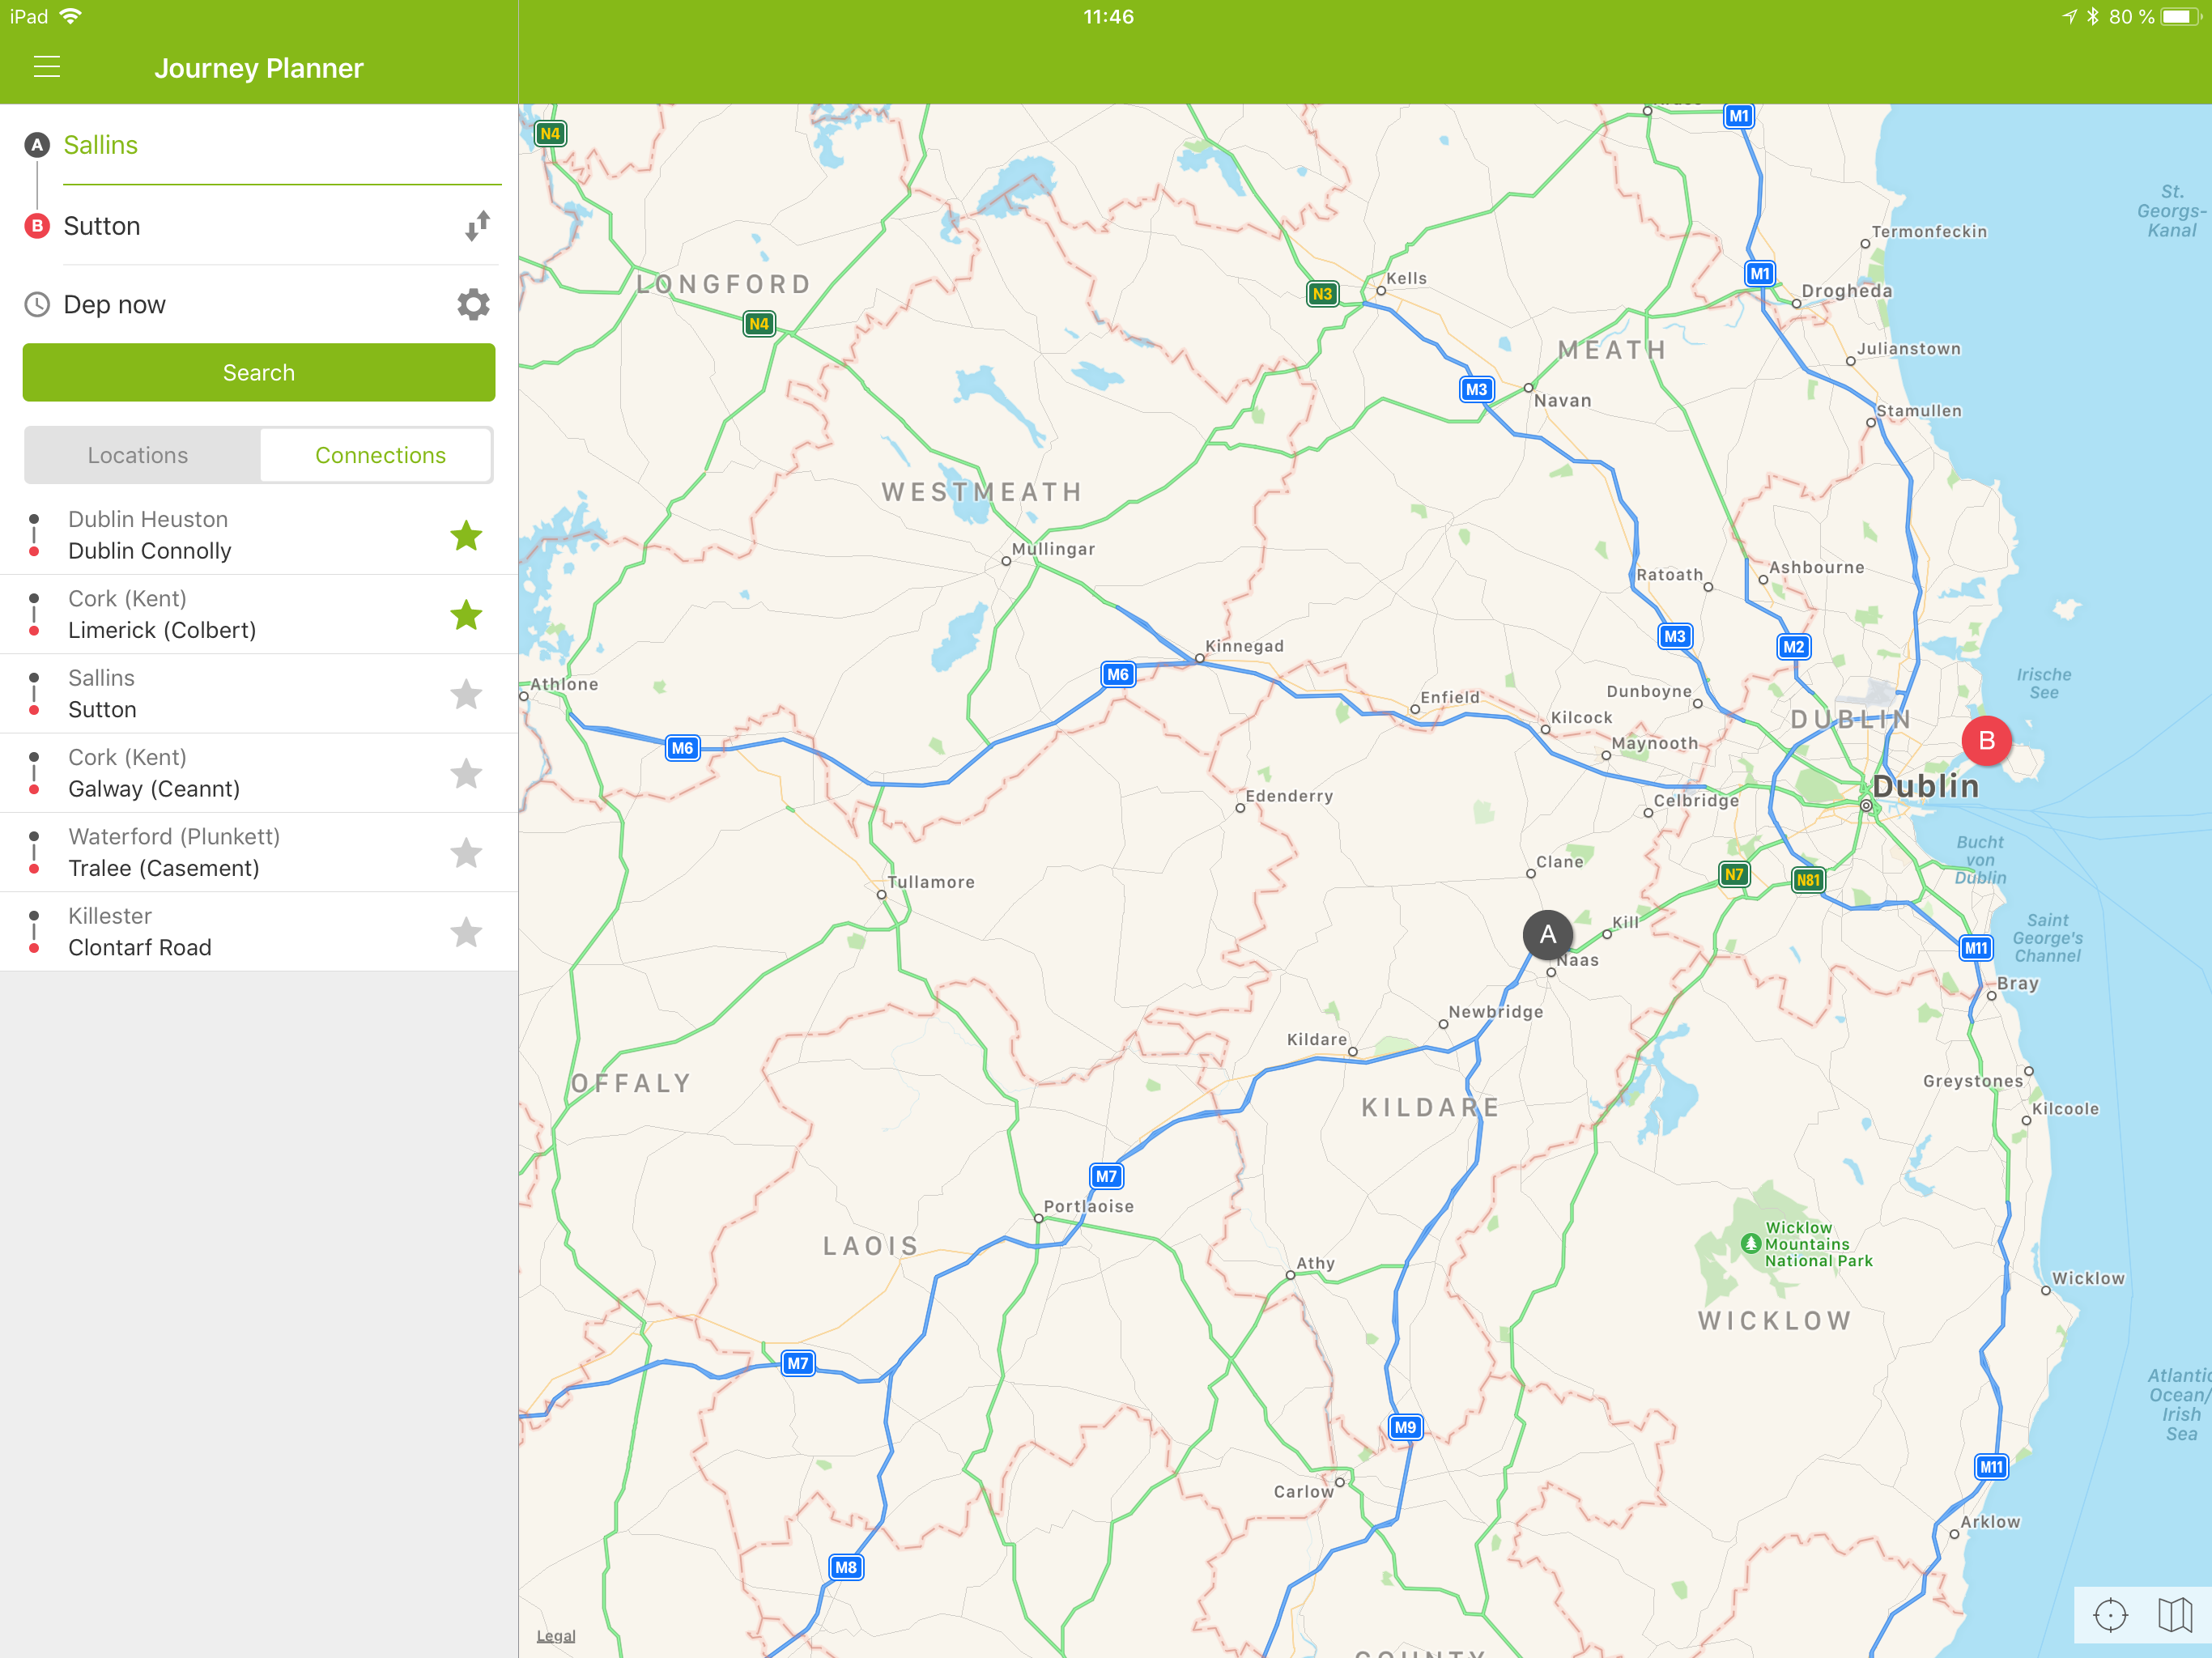This screenshot has height=1658, width=2212.
Task: Change the Dep now departure time
Action: tap(114, 304)
